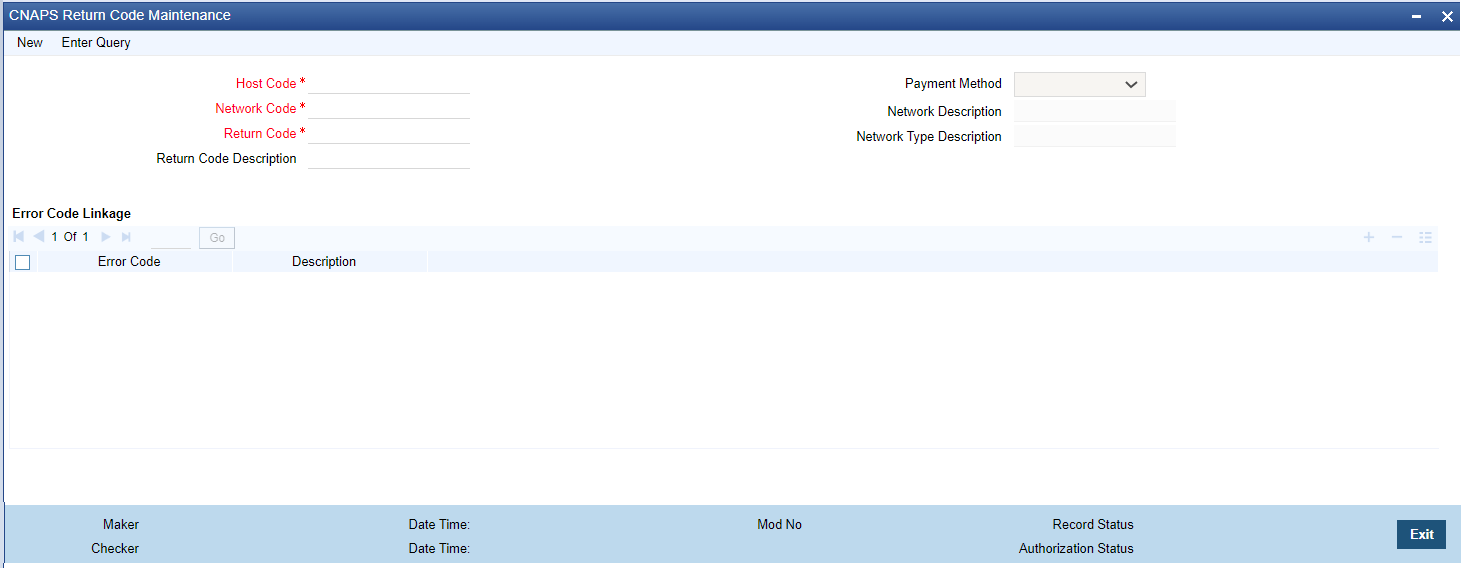
Task: Close the CNAPS Return Code Maintenance window
Action: coord(1446,17)
